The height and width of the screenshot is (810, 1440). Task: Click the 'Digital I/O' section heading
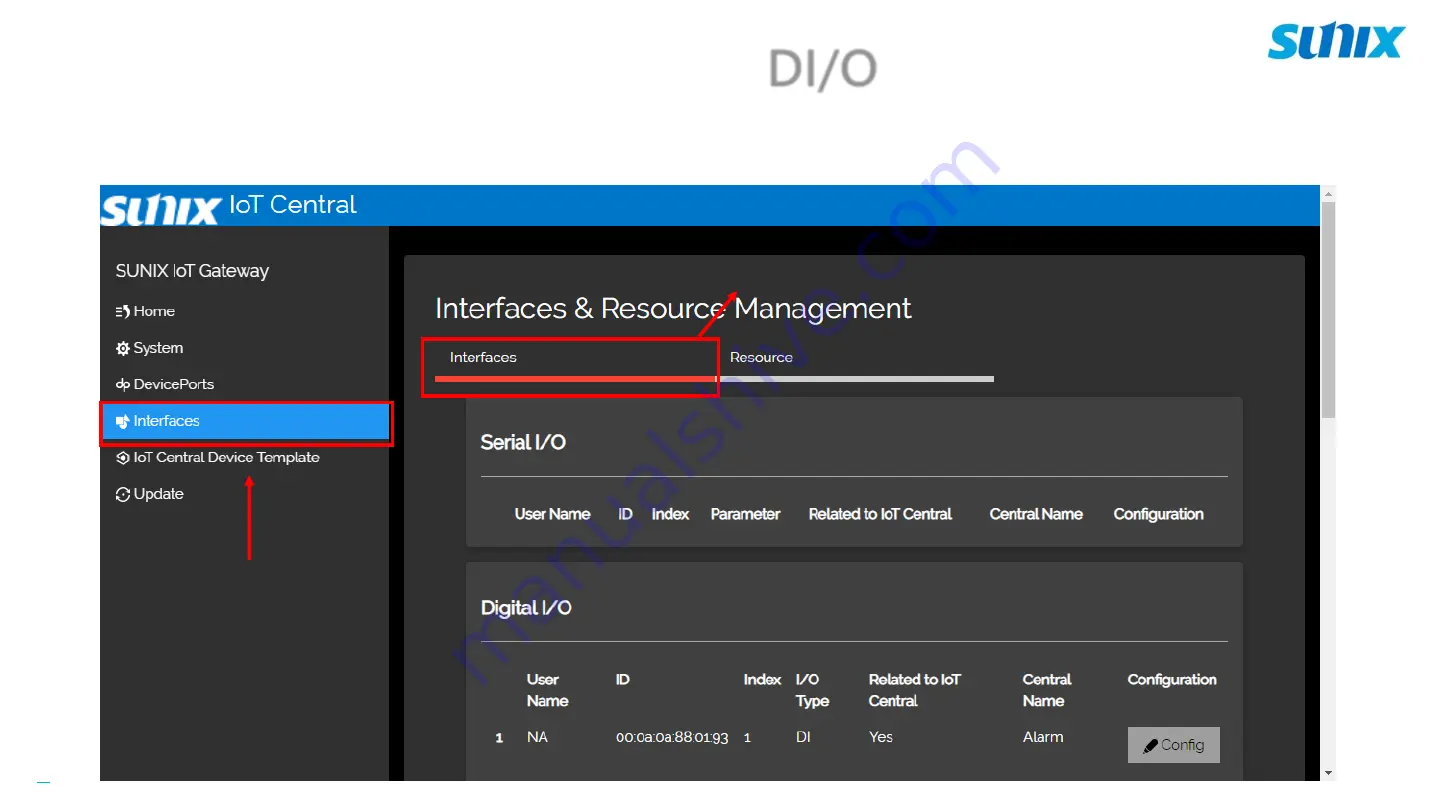coord(526,608)
